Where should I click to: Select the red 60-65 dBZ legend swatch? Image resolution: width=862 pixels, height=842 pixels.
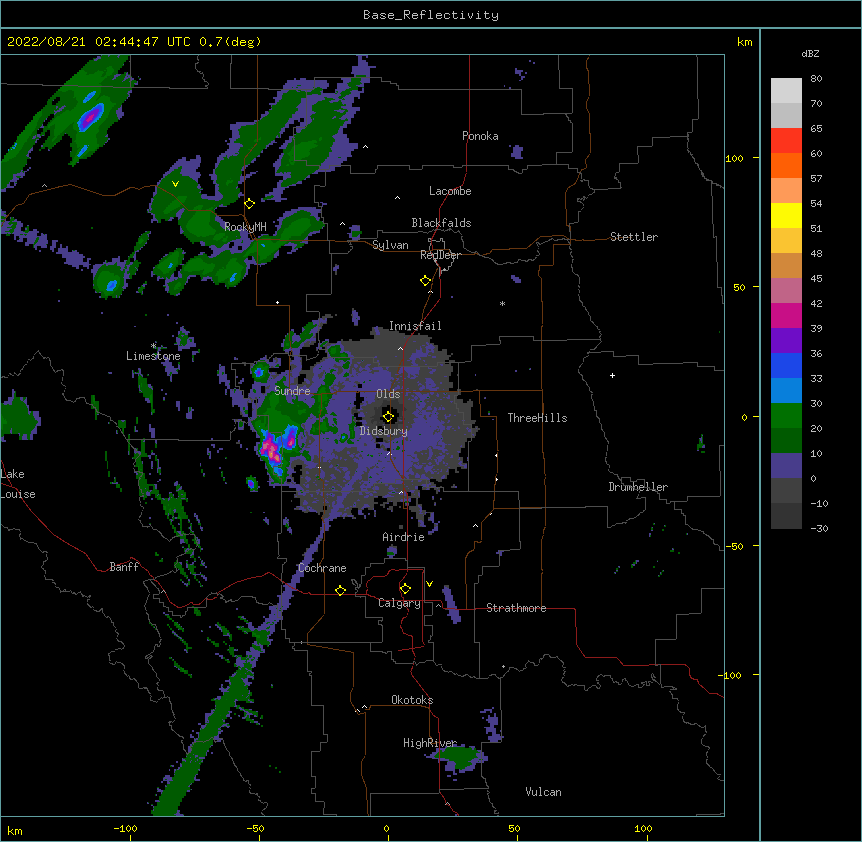point(786,141)
